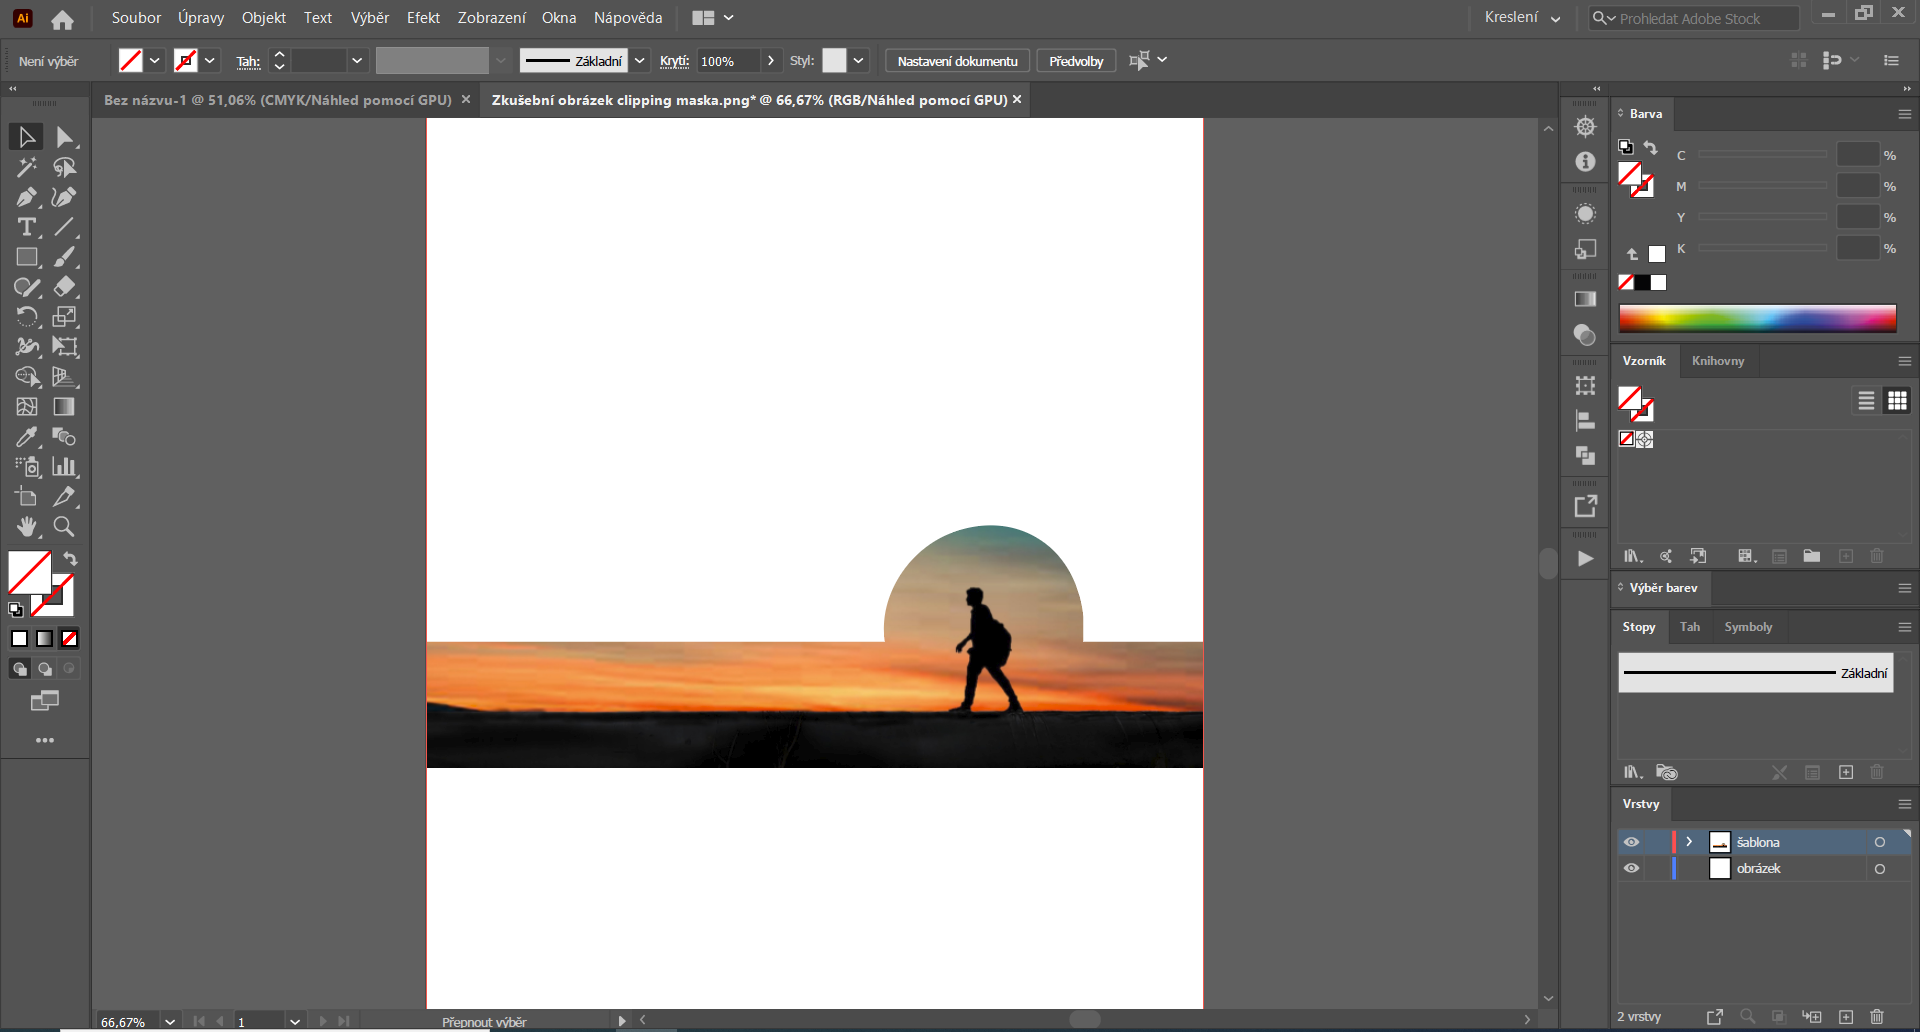1920x1032 pixels.
Task: Toggle visibility of the obrázek layer
Action: coord(1631,868)
